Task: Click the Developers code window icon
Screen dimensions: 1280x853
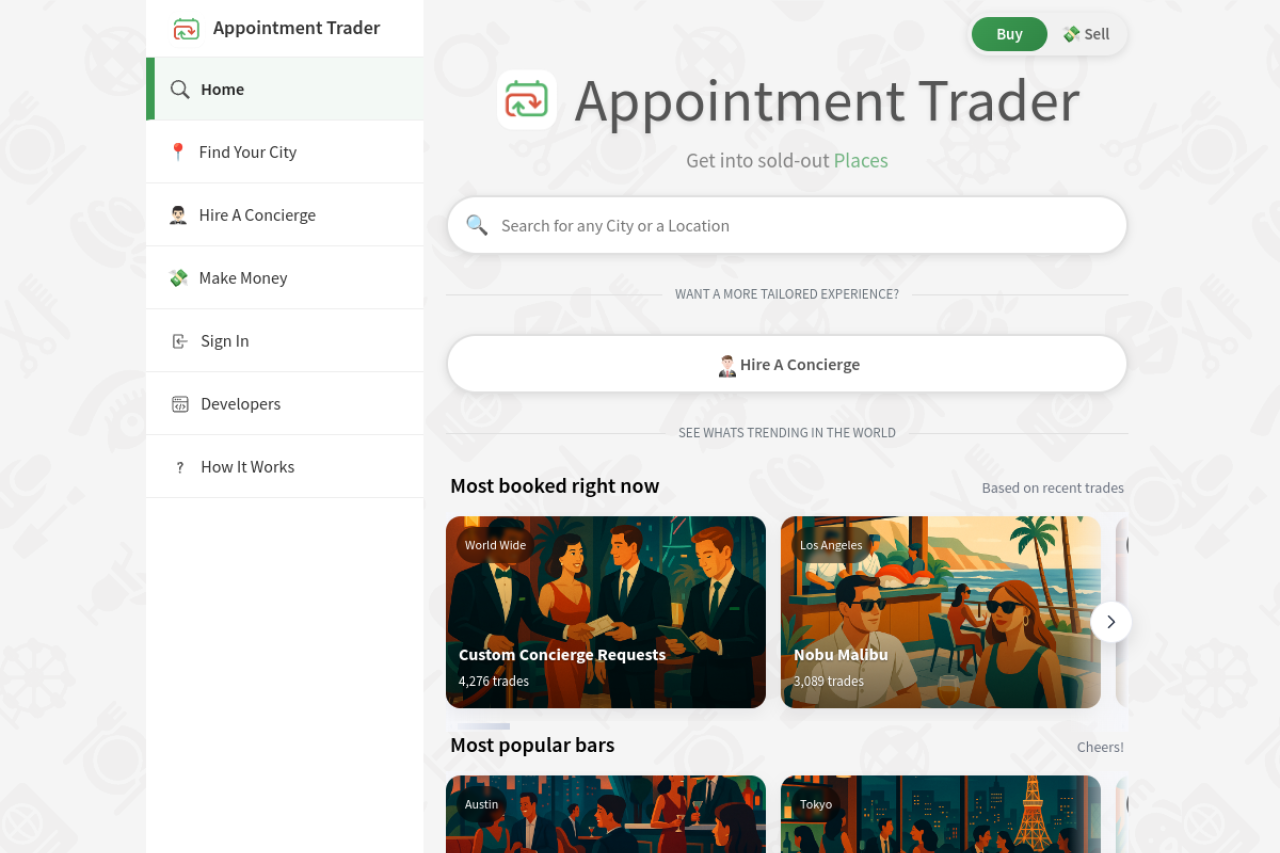Action: [180, 404]
